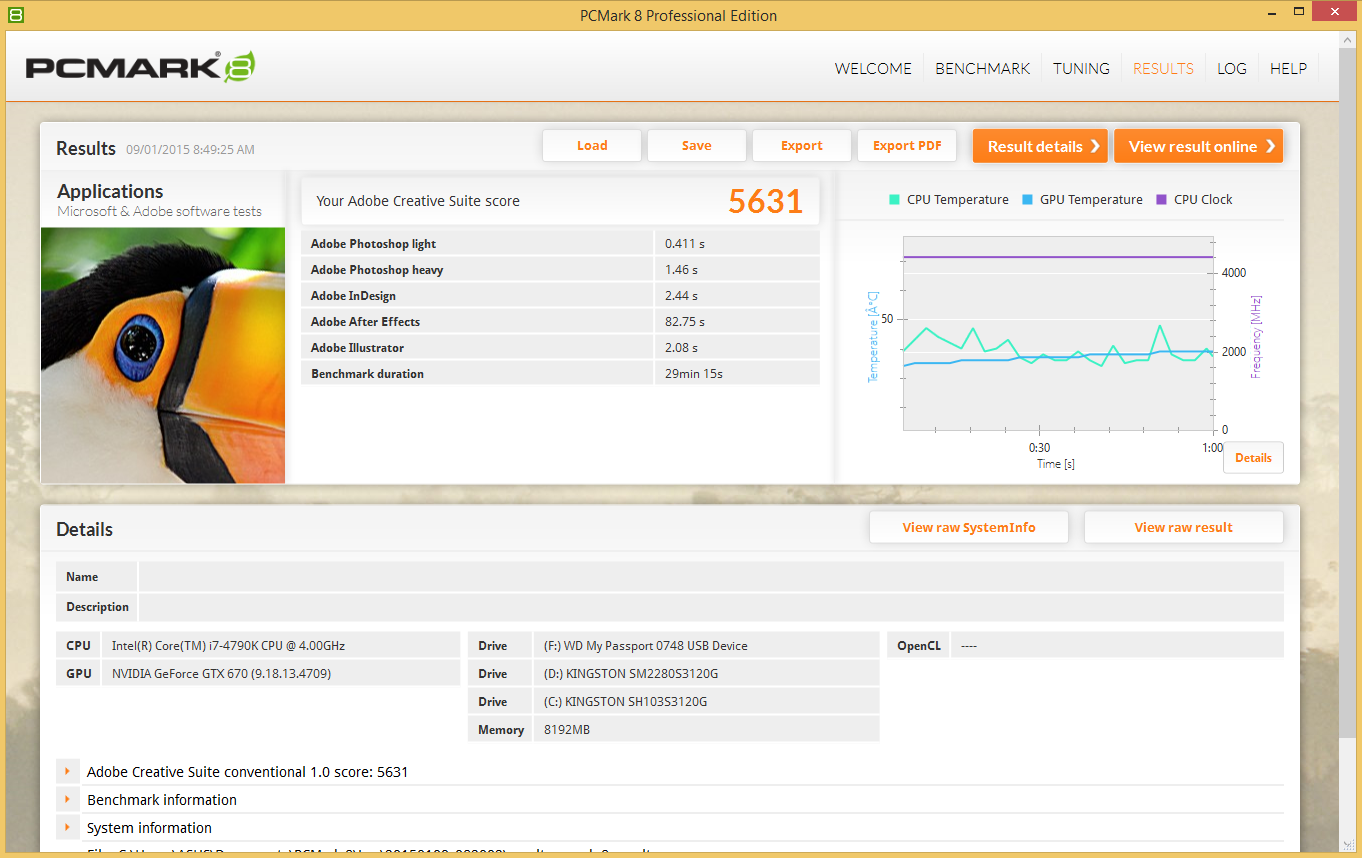Open the HELP tab
The height and width of the screenshot is (858, 1362).
pyautogui.click(x=1288, y=68)
